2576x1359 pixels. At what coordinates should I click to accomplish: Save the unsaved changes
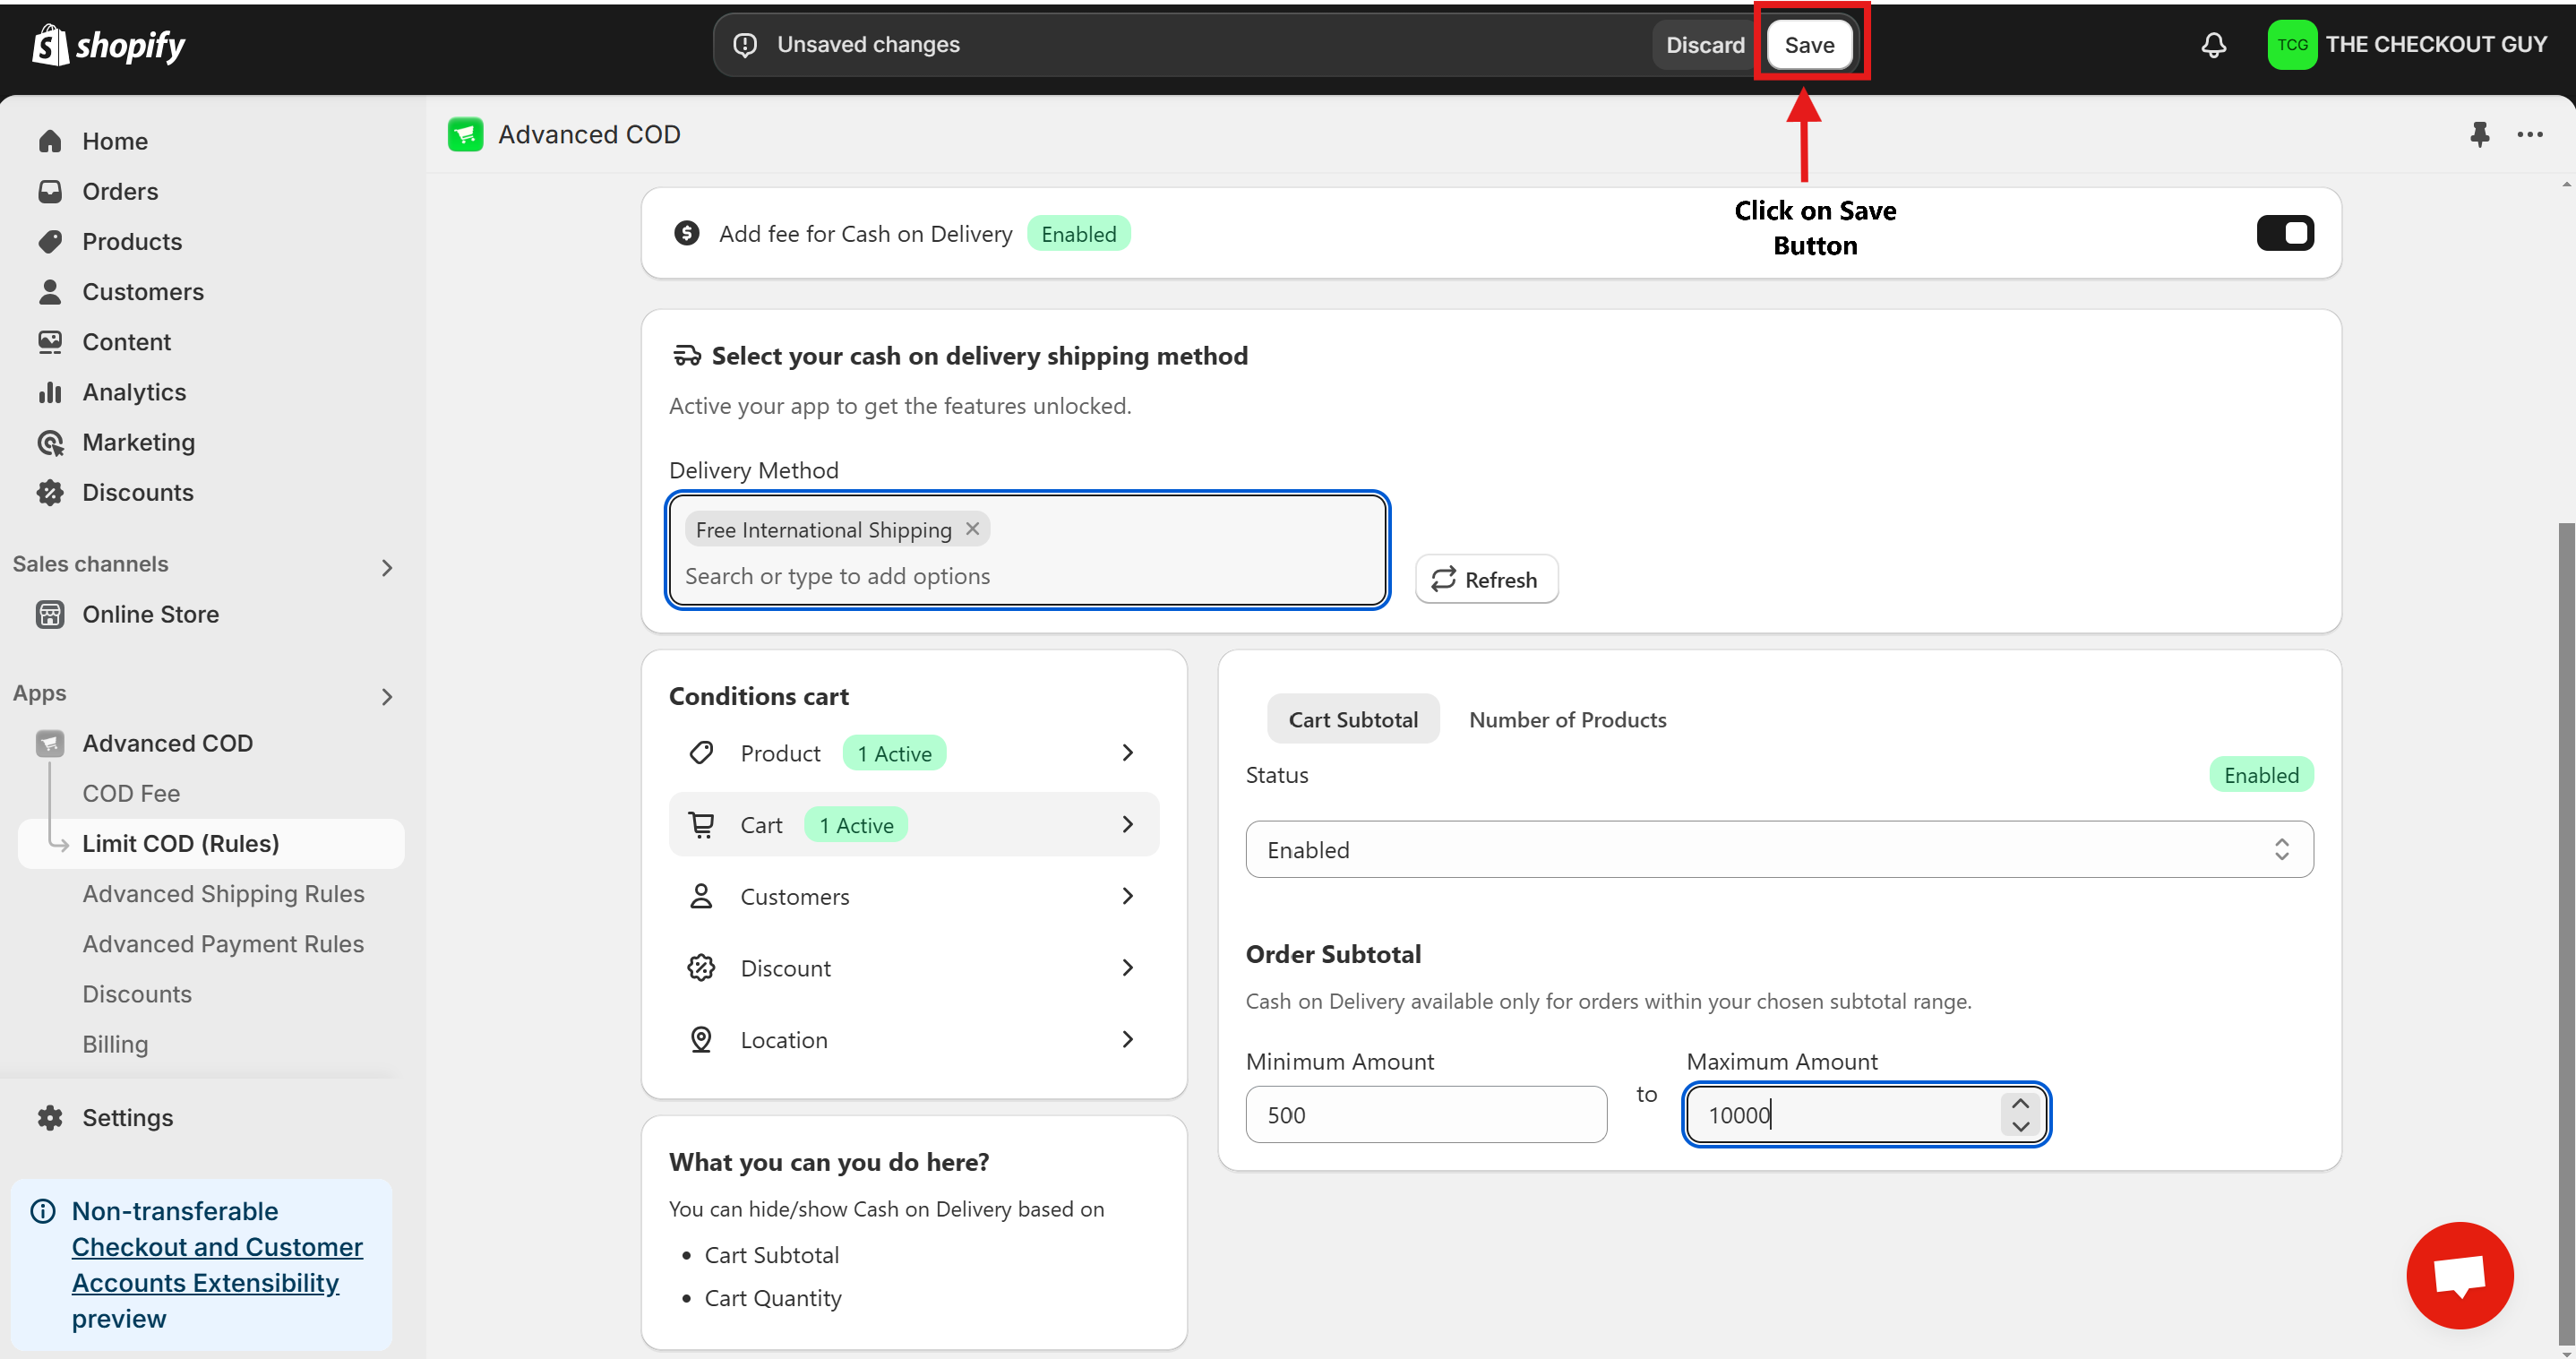(1808, 45)
